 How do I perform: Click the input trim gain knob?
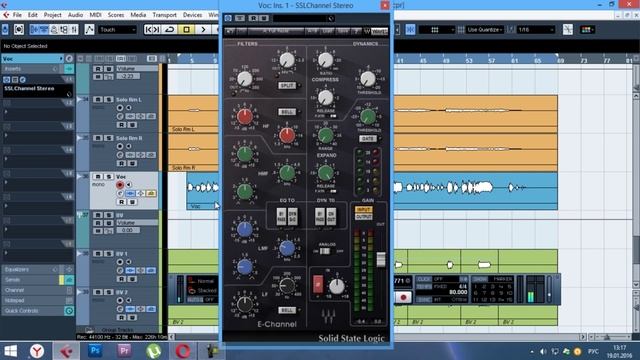tap(337, 287)
